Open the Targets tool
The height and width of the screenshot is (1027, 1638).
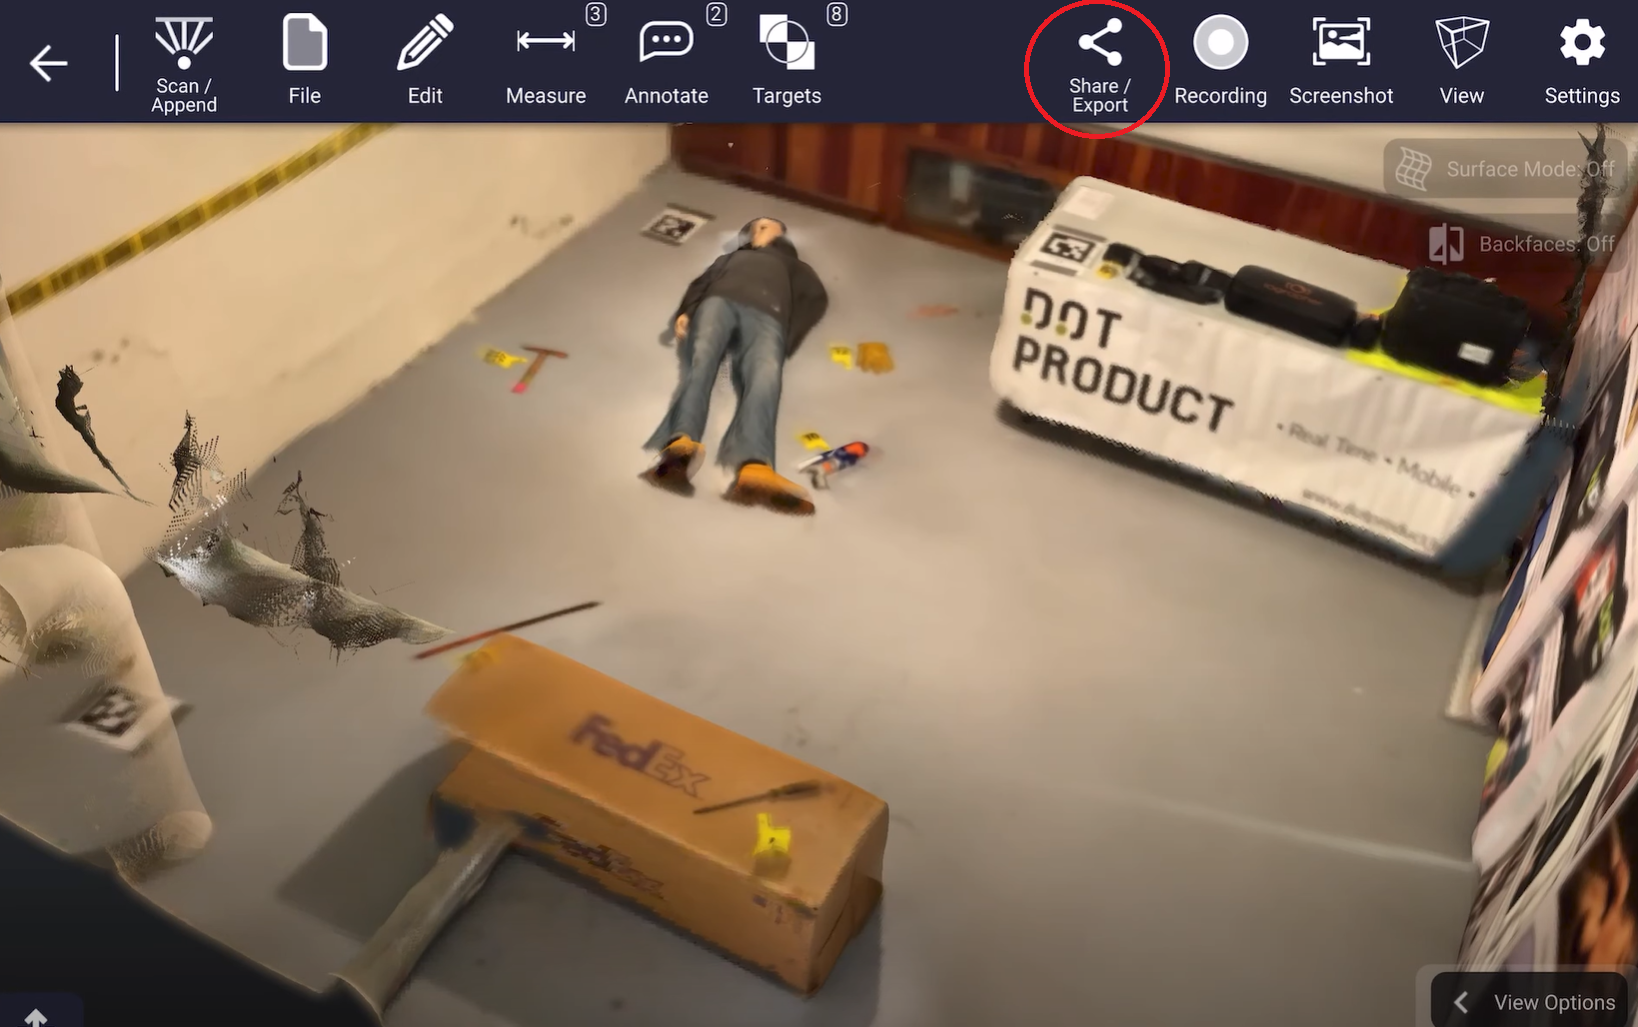787,62
